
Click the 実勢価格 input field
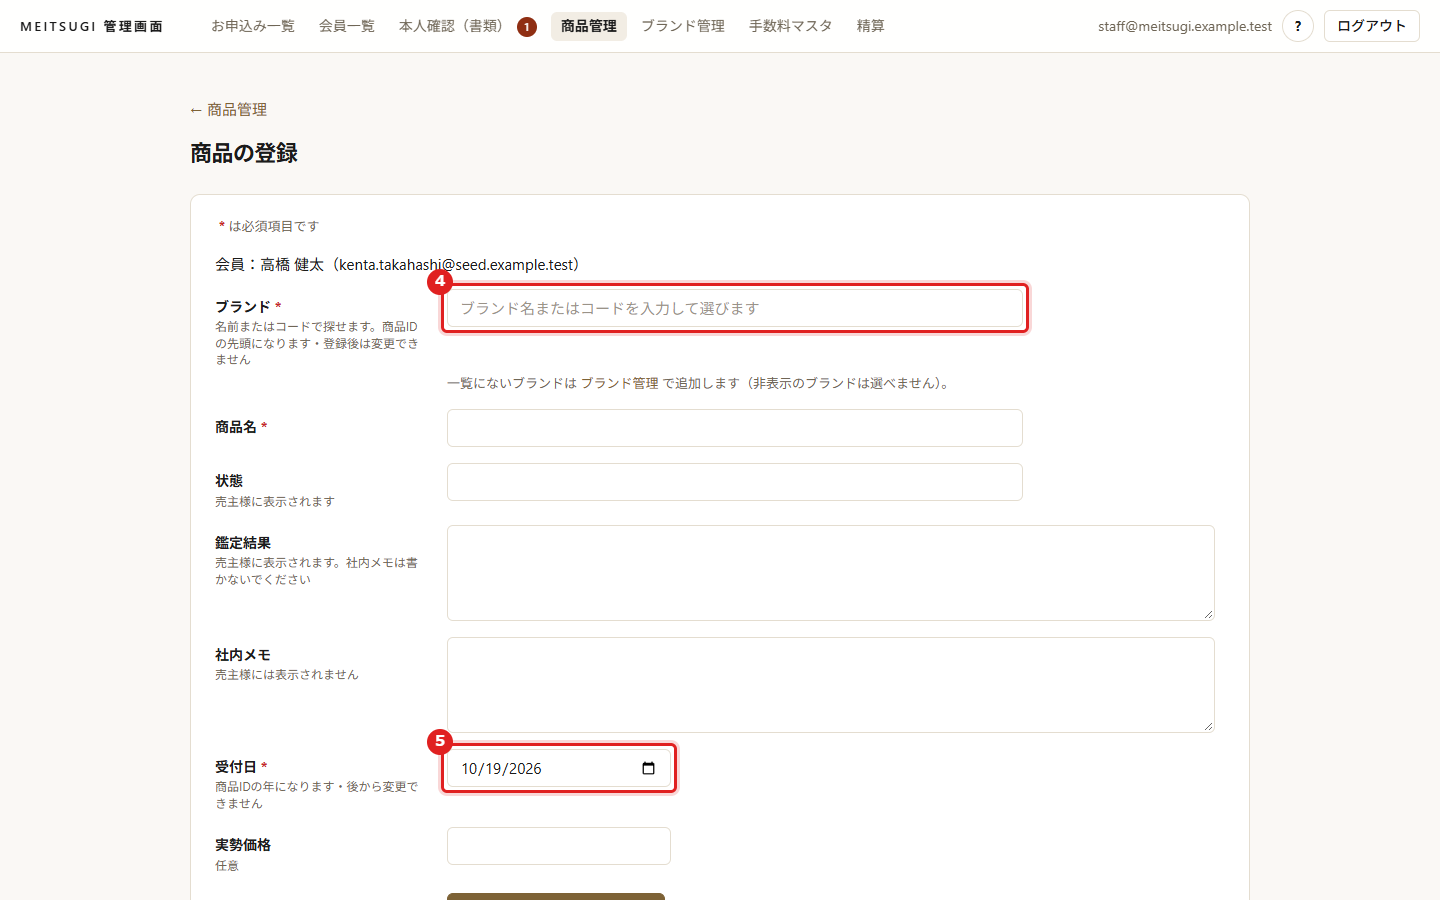point(559,846)
